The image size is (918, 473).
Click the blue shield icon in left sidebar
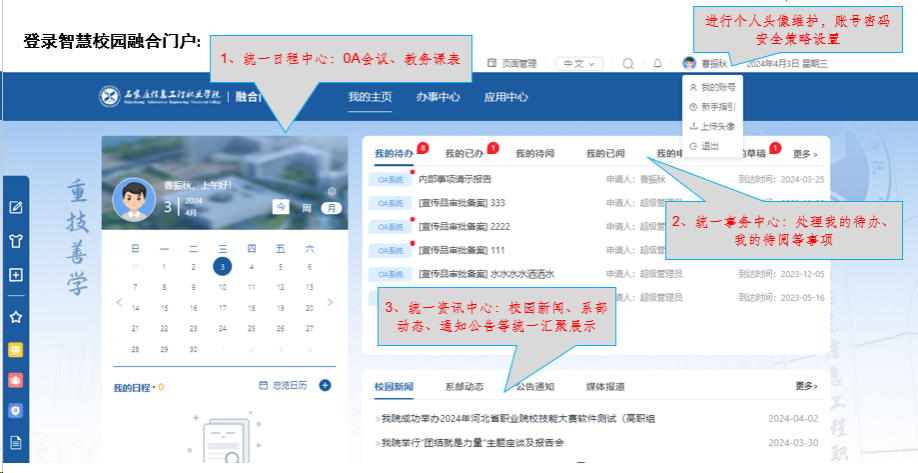pos(15,410)
